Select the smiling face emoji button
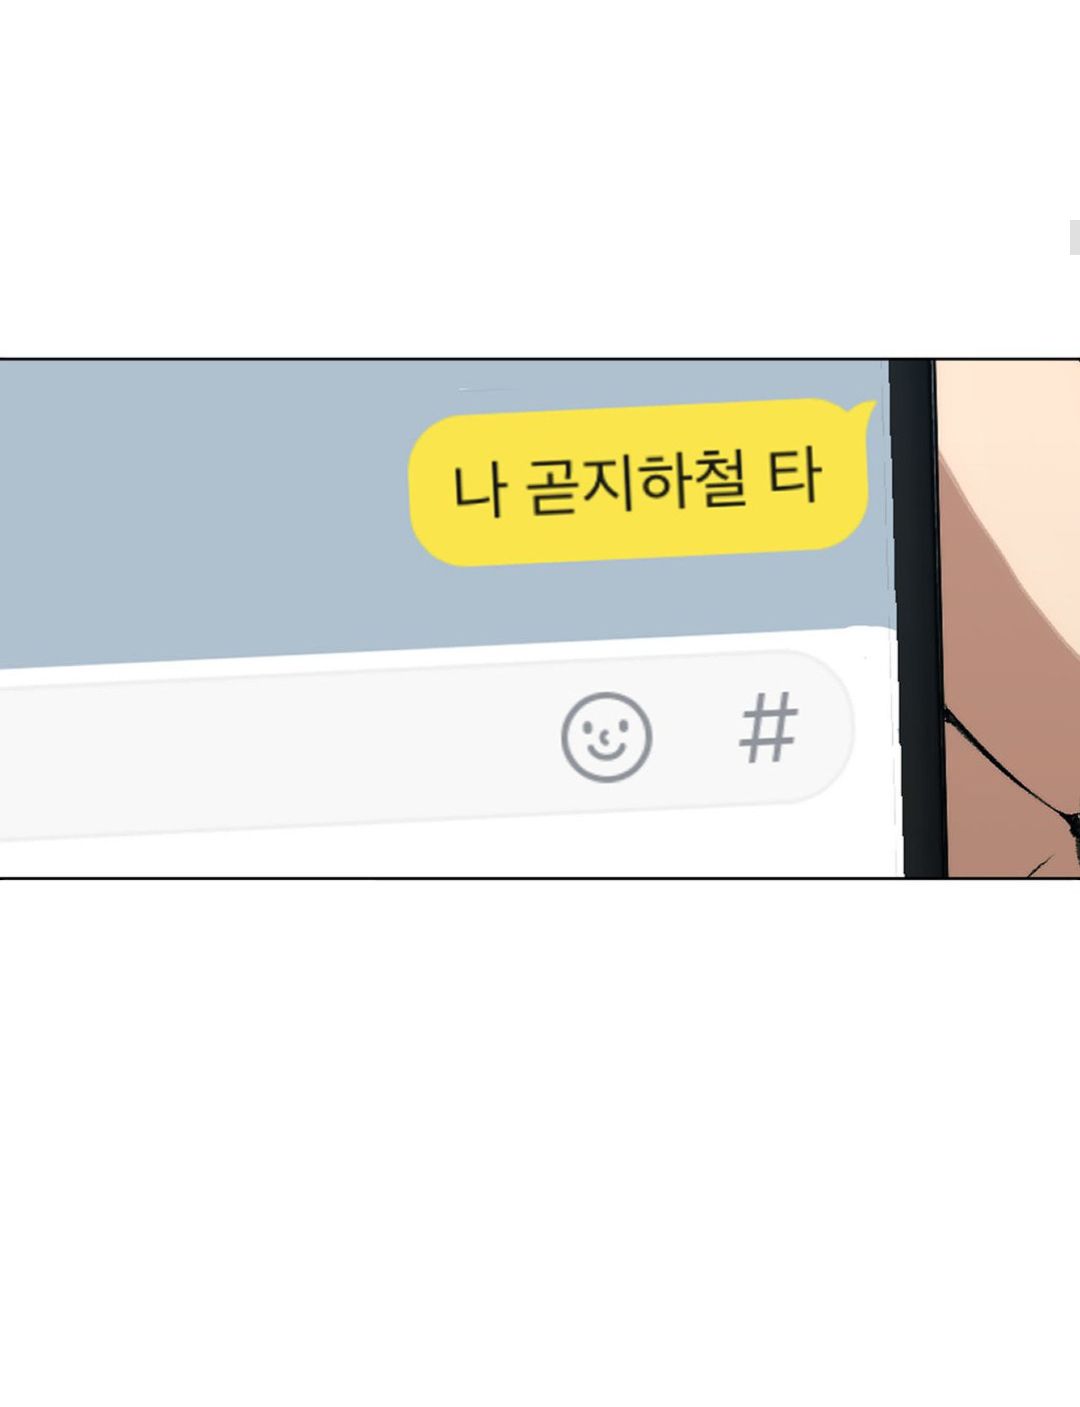The height and width of the screenshot is (1407, 1080). tap(607, 737)
